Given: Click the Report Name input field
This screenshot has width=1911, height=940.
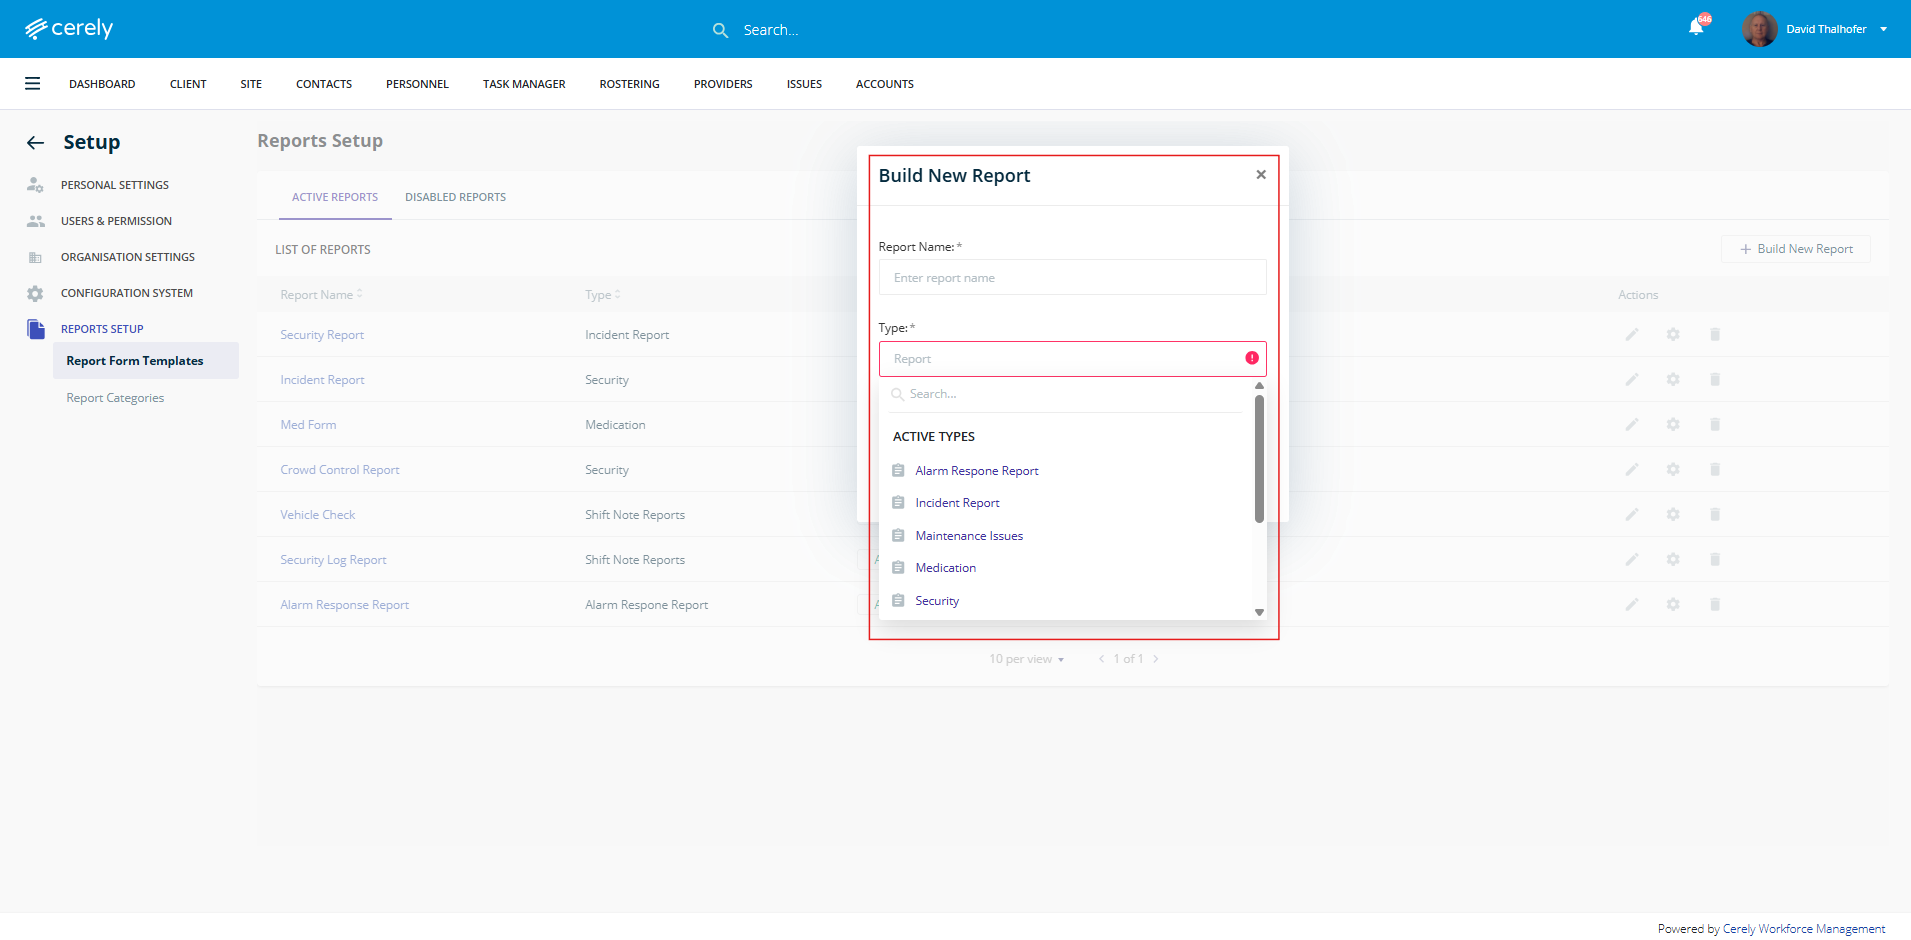Looking at the screenshot, I should 1072,278.
